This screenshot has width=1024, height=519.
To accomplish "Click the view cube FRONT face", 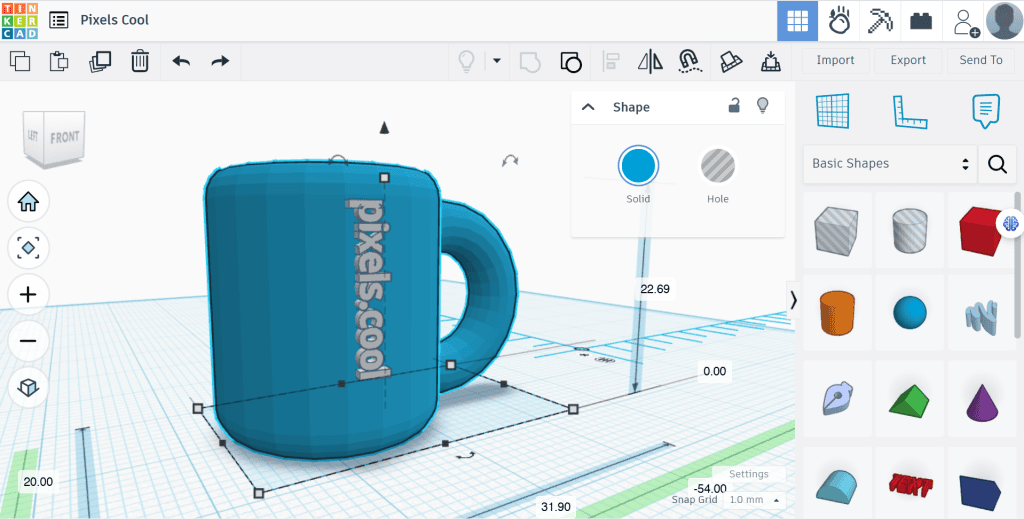I will 64,138.
